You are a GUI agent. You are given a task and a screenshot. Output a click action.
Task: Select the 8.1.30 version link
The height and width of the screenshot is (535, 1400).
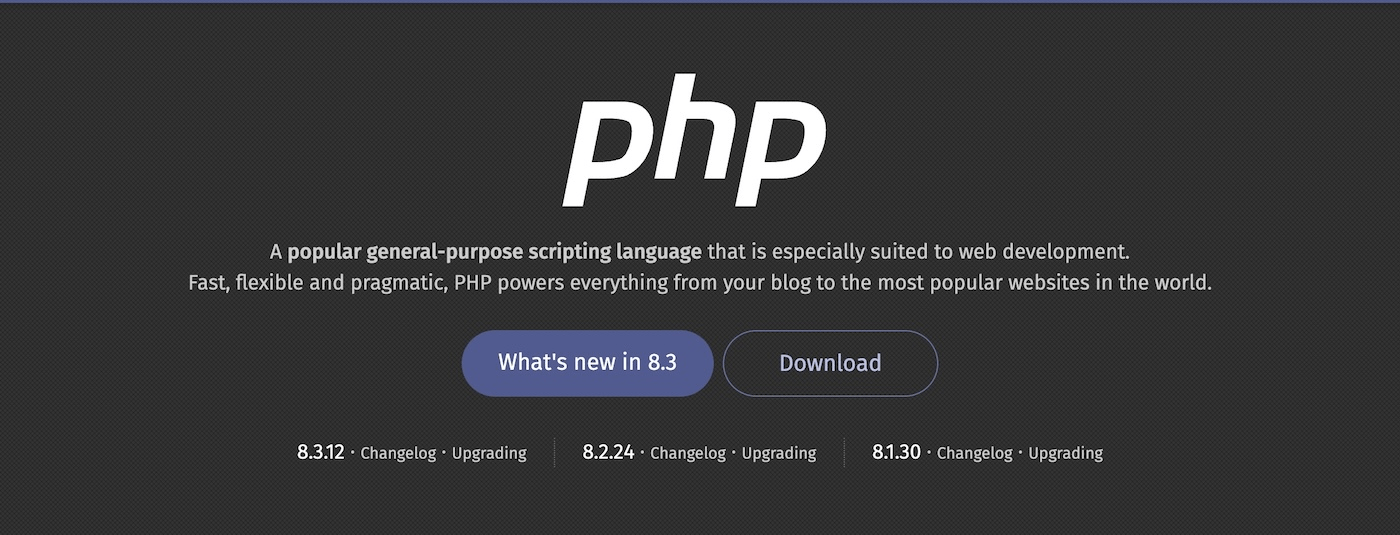click(896, 452)
